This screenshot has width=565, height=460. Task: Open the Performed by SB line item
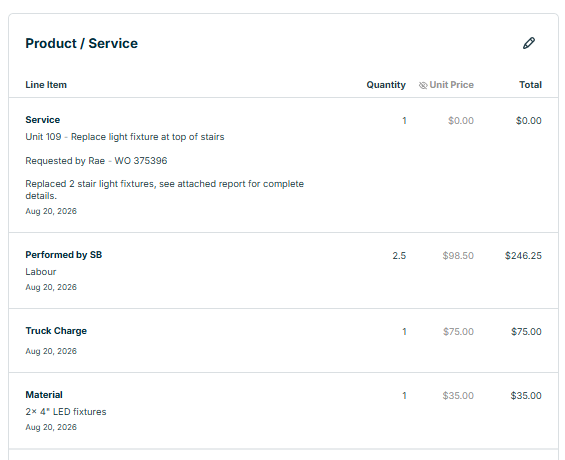[283, 271]
